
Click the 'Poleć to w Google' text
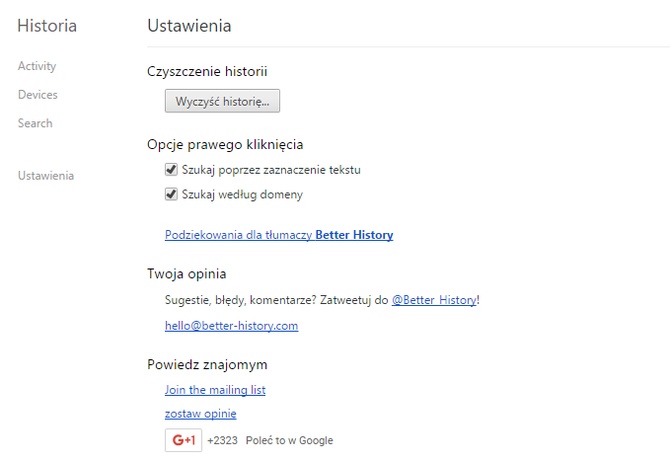[289, 440]
